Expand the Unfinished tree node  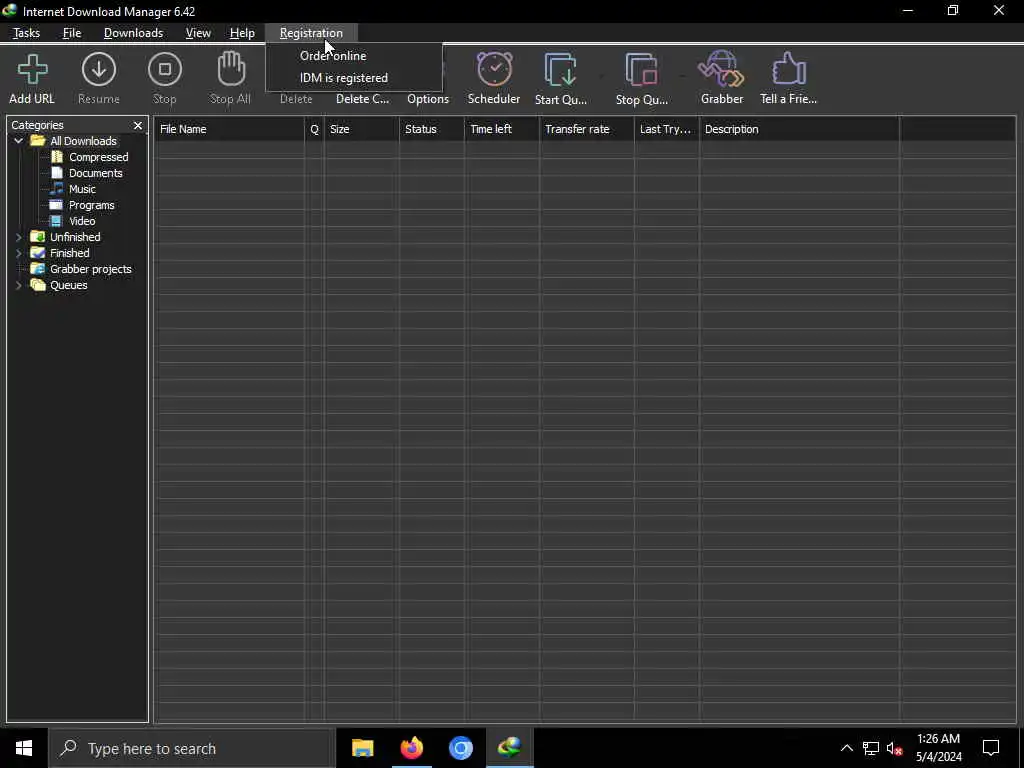pos(19,237)
